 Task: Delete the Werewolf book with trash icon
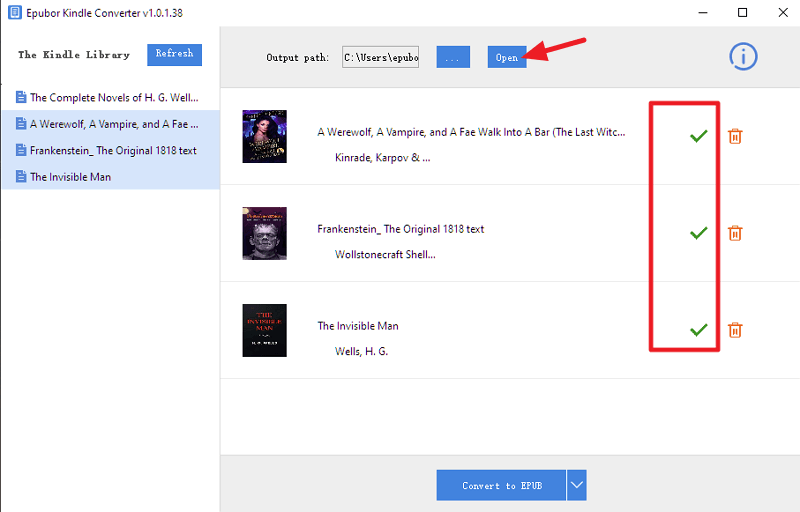click(x=735, y=136)
